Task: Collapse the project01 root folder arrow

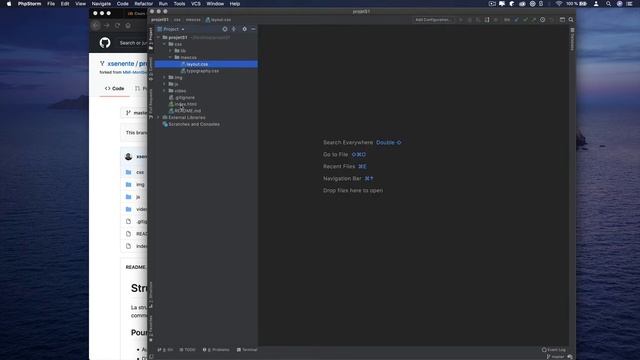Action: [x=159, y=38]
